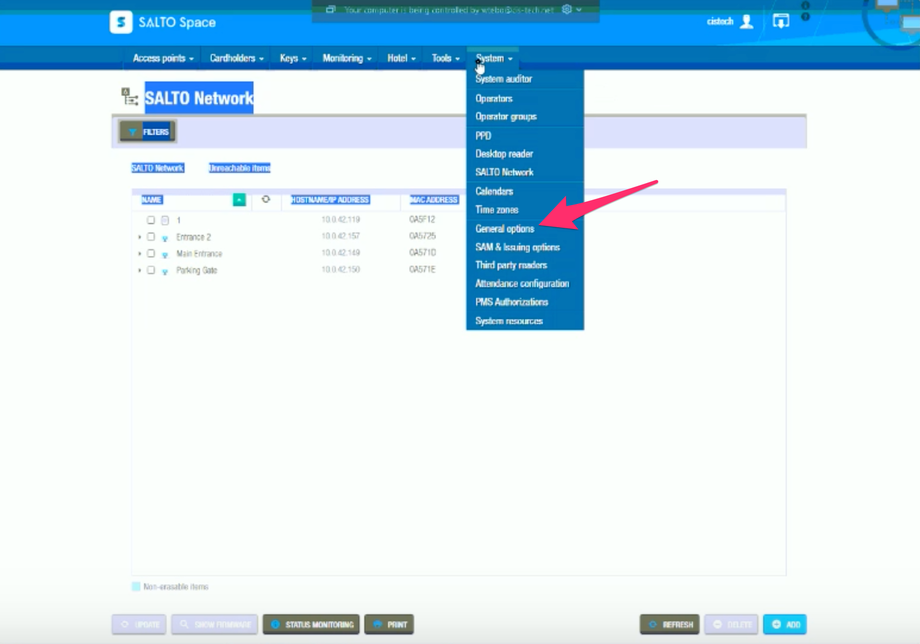Image resolution: width=920 pixels, height=644 pixels.
Task: Click the node icon next to Parking Gate
Action: [165, 271]
